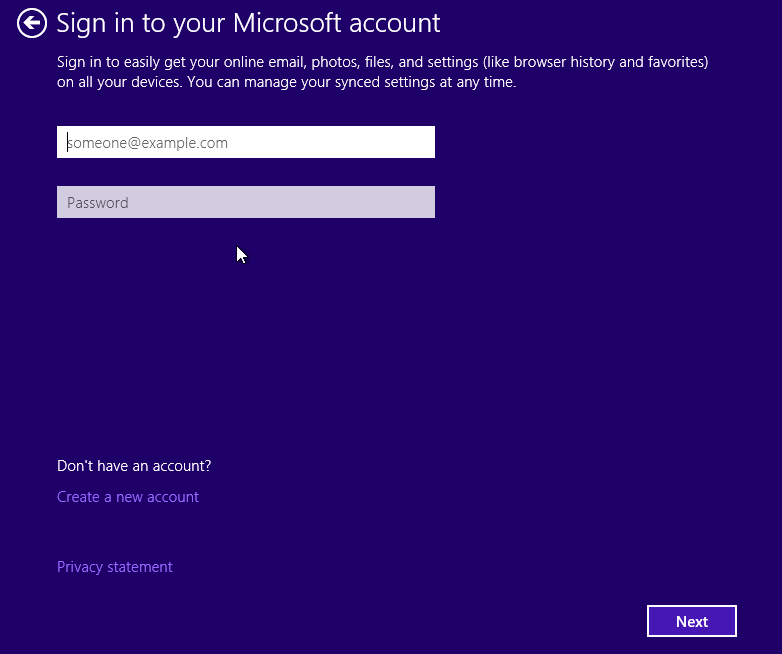Viewport: 782px width, 654px height.
Task: Click the Next button
Action: pos(692,621)
